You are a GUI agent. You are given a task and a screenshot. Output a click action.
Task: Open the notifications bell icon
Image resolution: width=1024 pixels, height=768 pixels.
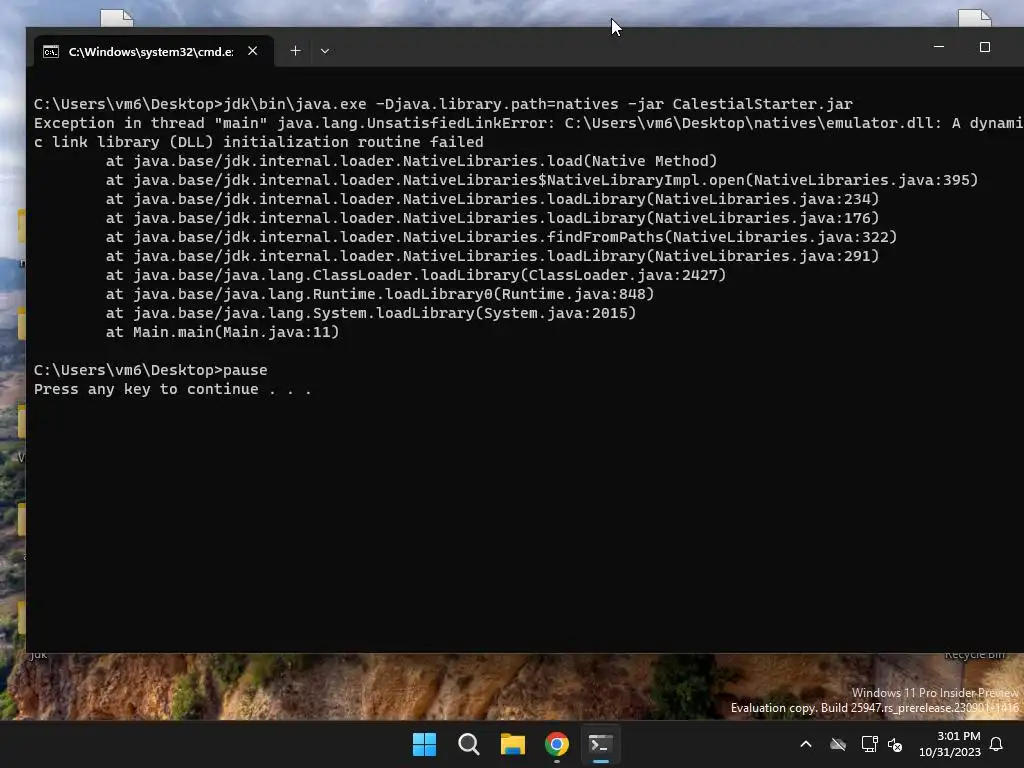click(x=996, y=744)
